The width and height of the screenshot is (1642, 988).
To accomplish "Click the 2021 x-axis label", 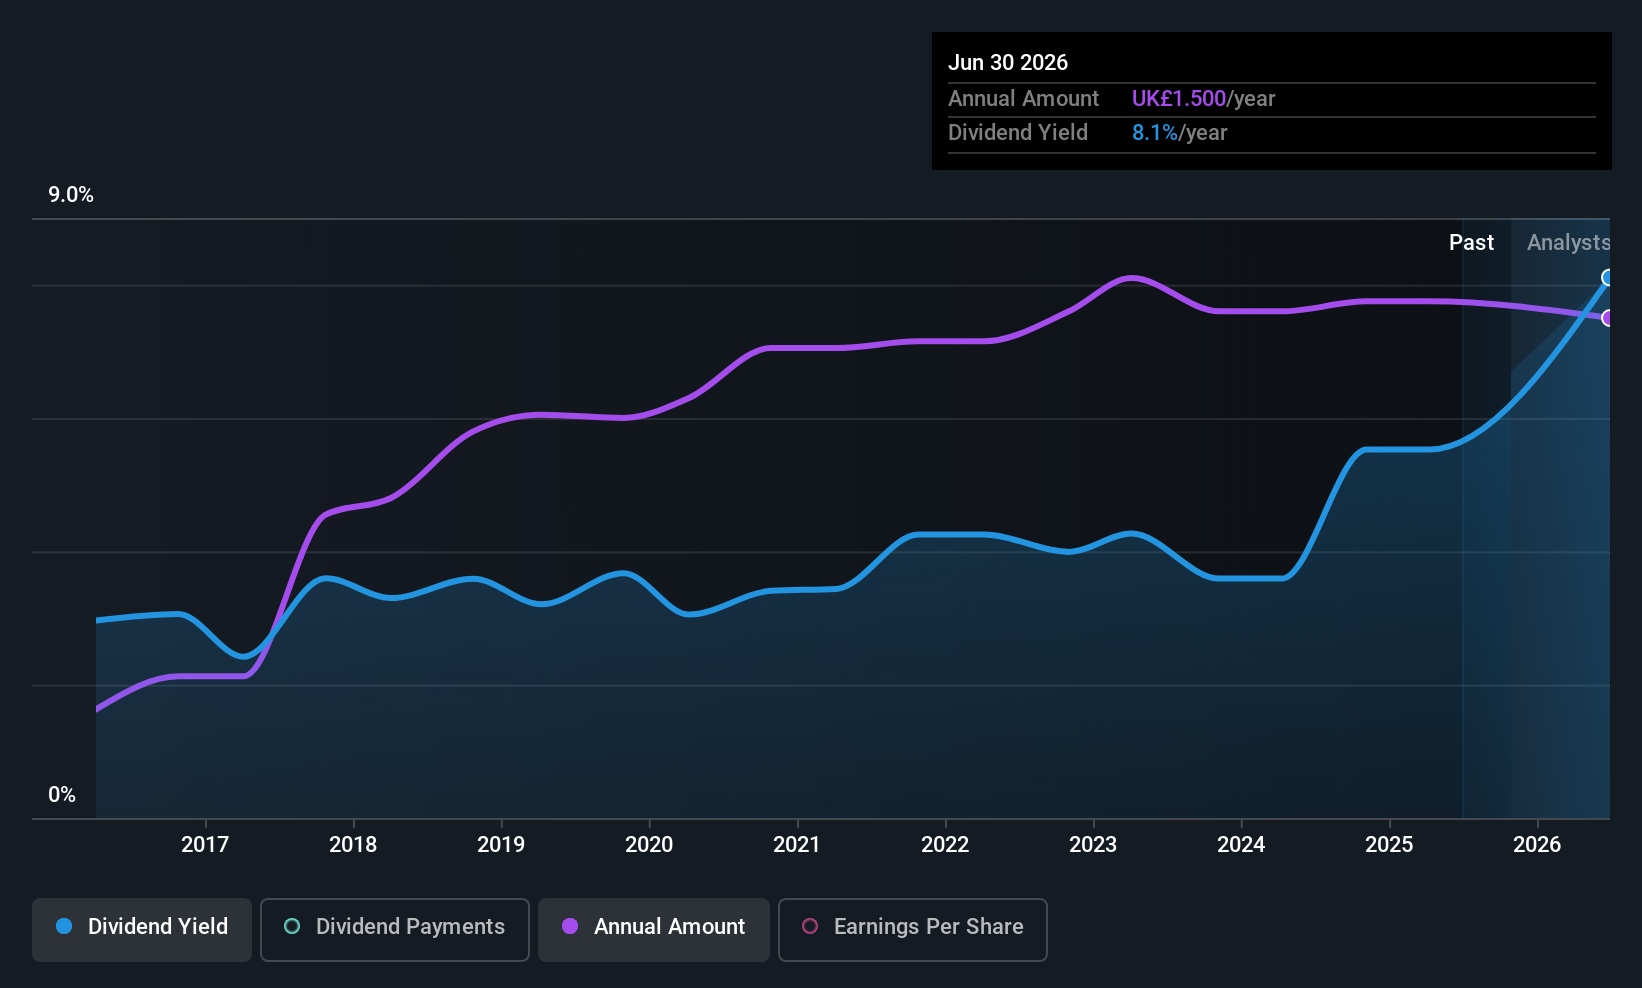I will (x=797, y=844).
